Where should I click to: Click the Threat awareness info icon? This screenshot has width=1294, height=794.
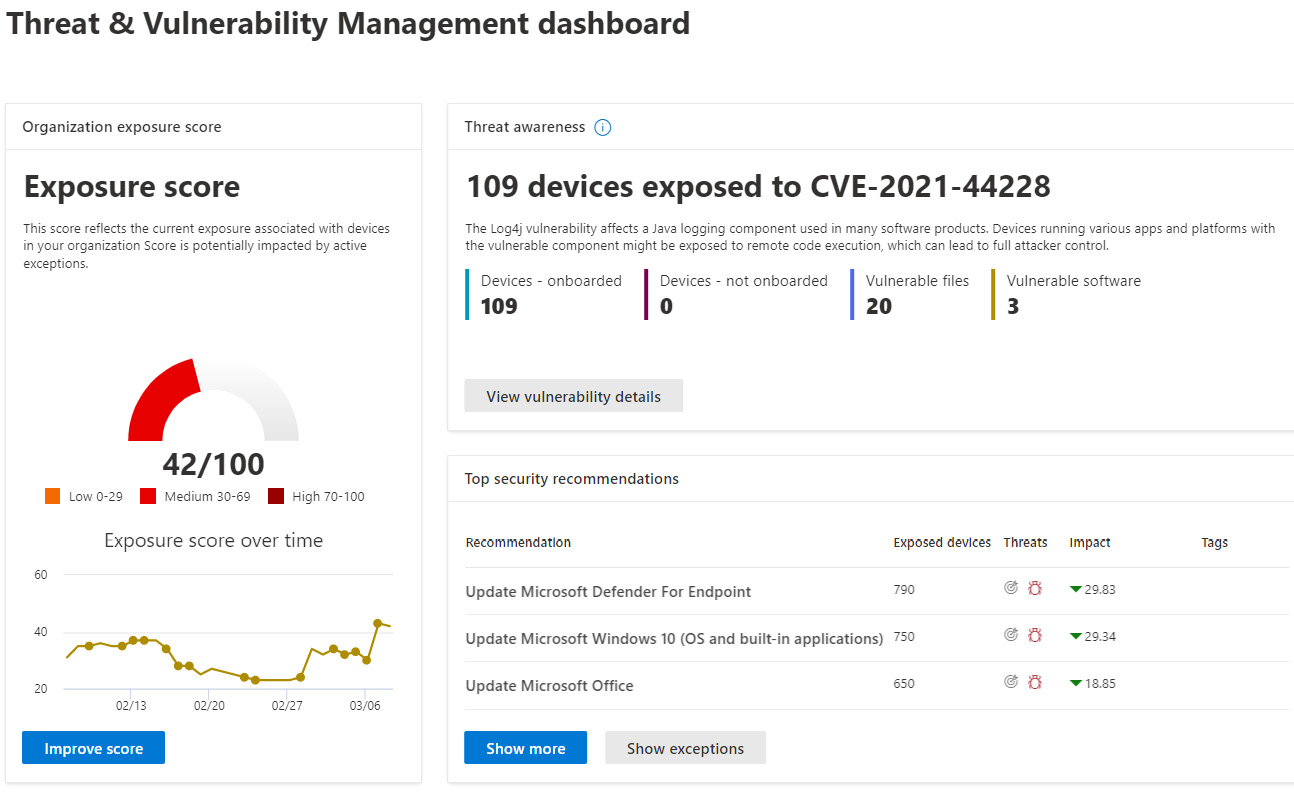602,127
